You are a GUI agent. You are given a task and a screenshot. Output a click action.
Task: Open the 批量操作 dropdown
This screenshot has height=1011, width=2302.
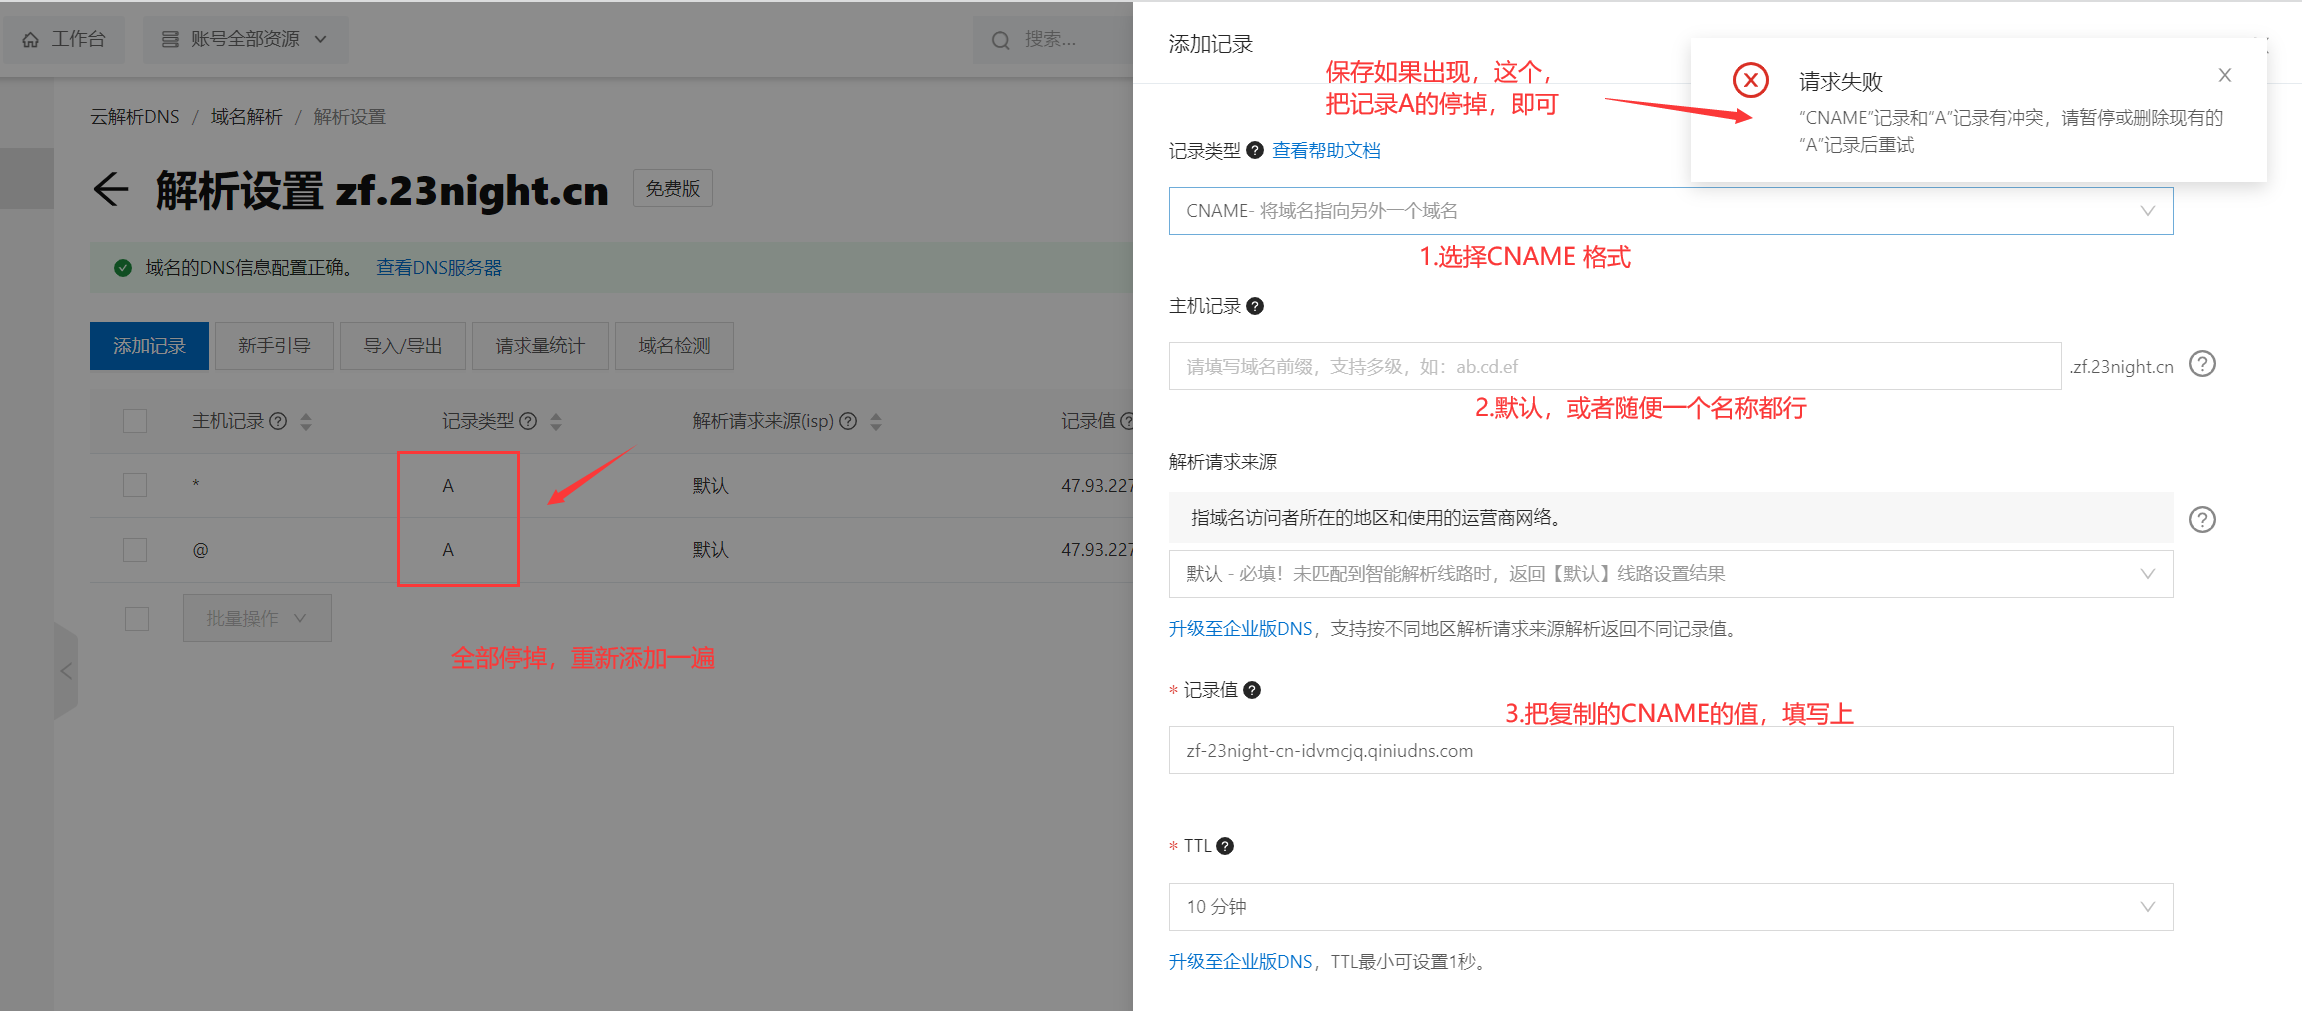(x=257, y=619)
